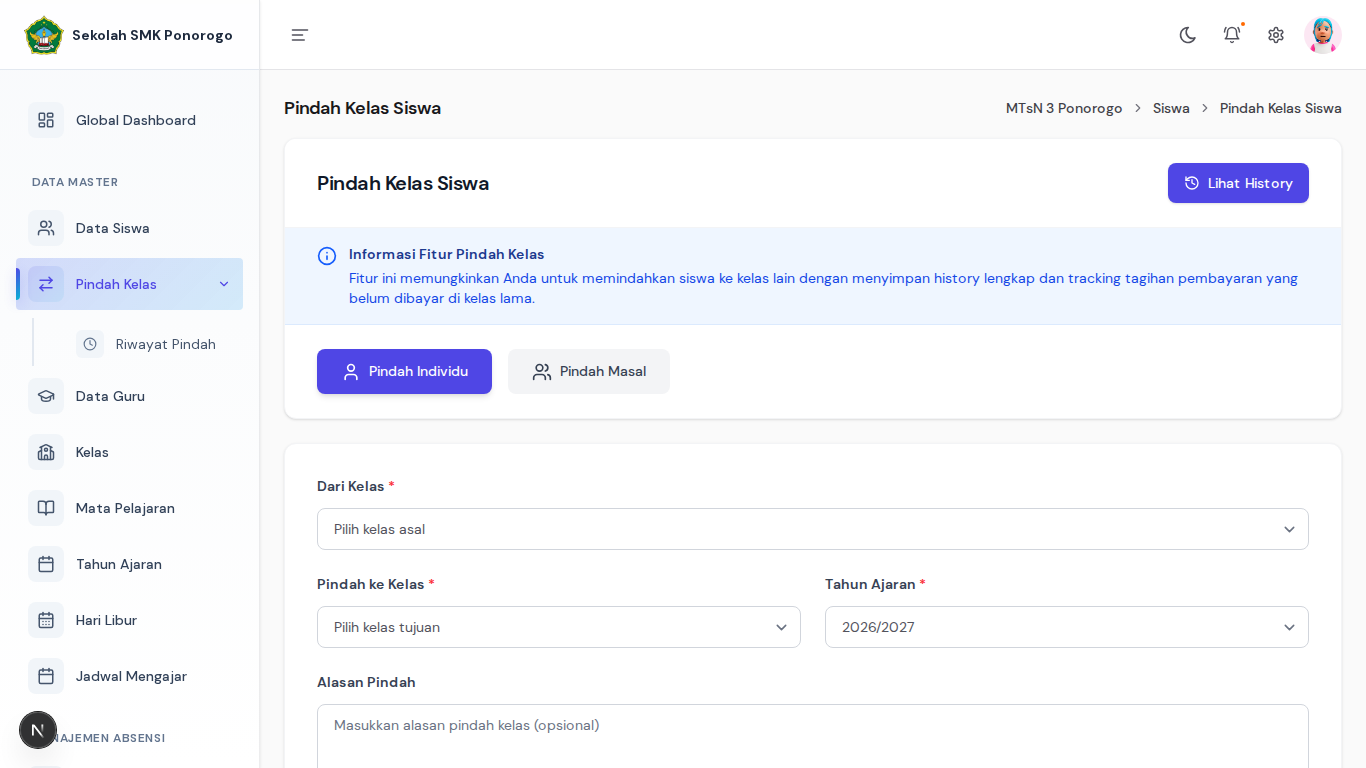Open Kelas menu label

tap(92, 452)
